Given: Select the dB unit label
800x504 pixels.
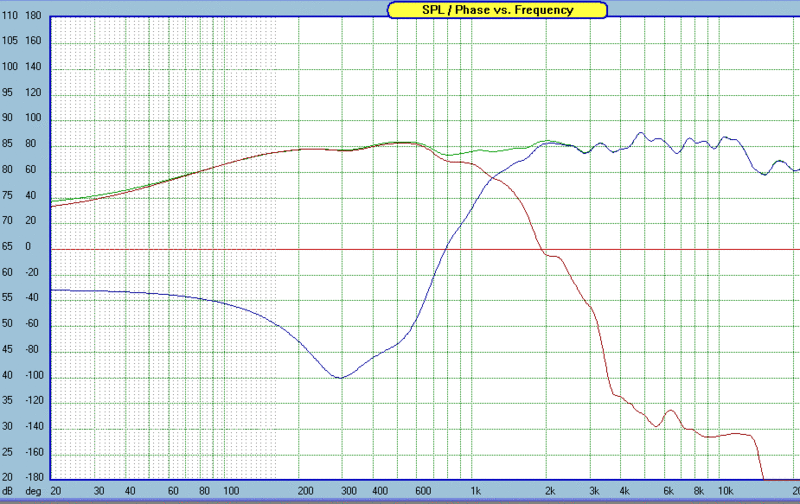Looking at the screenshot, I should 7,491.
